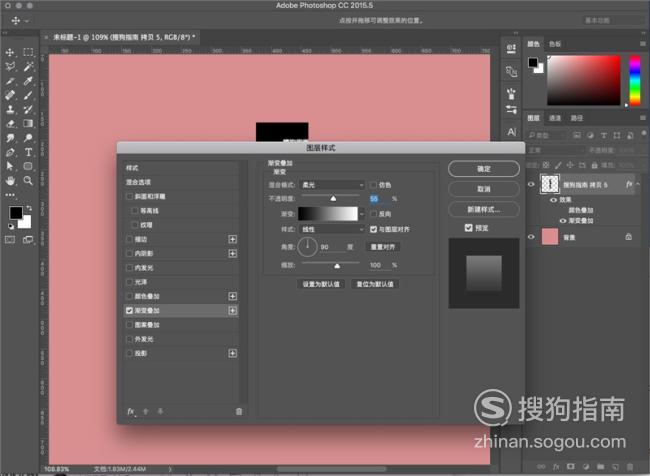Select the Move tool in the toolbox
Screen dimensions: 650x476
(x=10, y=52)
